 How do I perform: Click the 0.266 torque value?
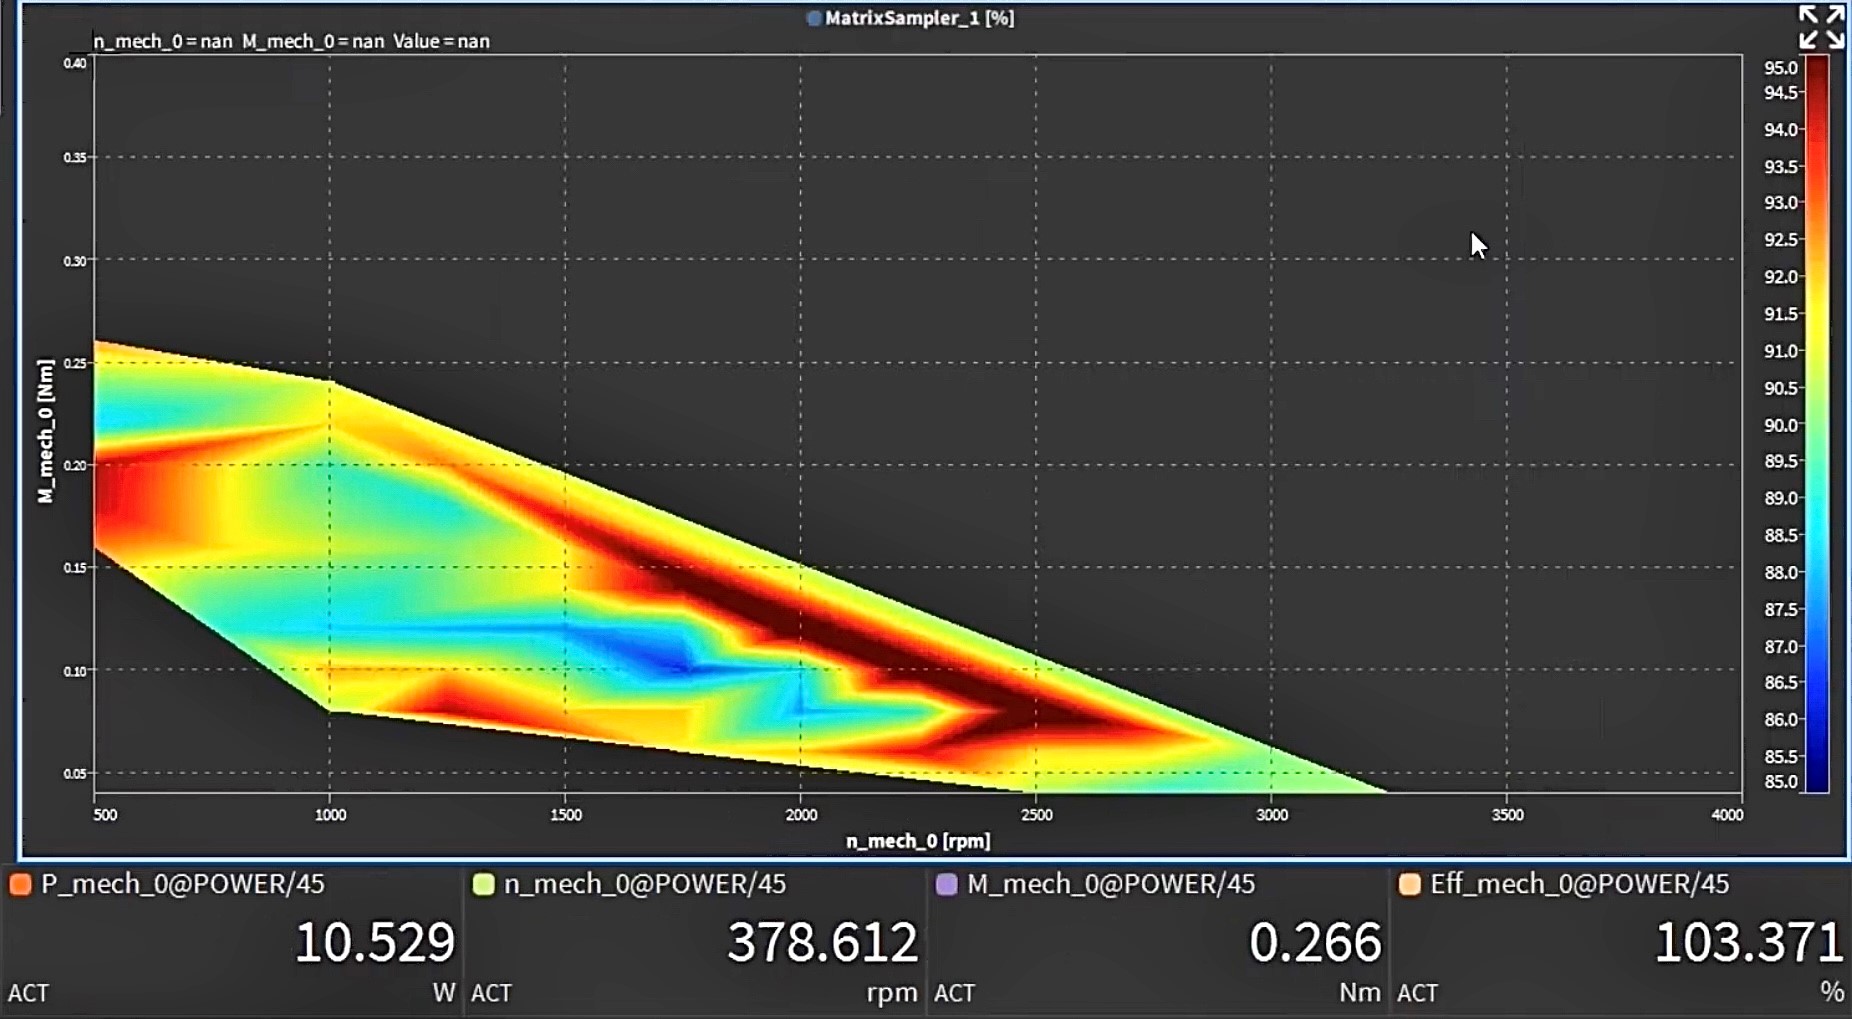click(1316, 942)
